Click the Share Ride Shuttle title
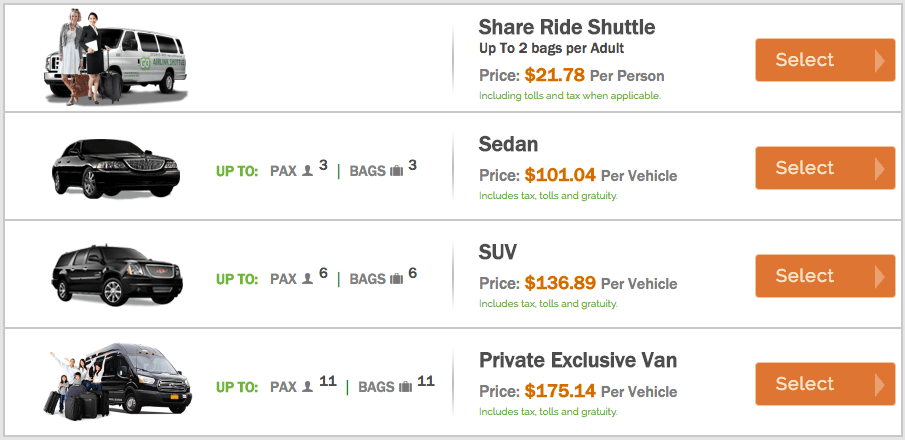905x440 pixels. click(x=567, y=27)
